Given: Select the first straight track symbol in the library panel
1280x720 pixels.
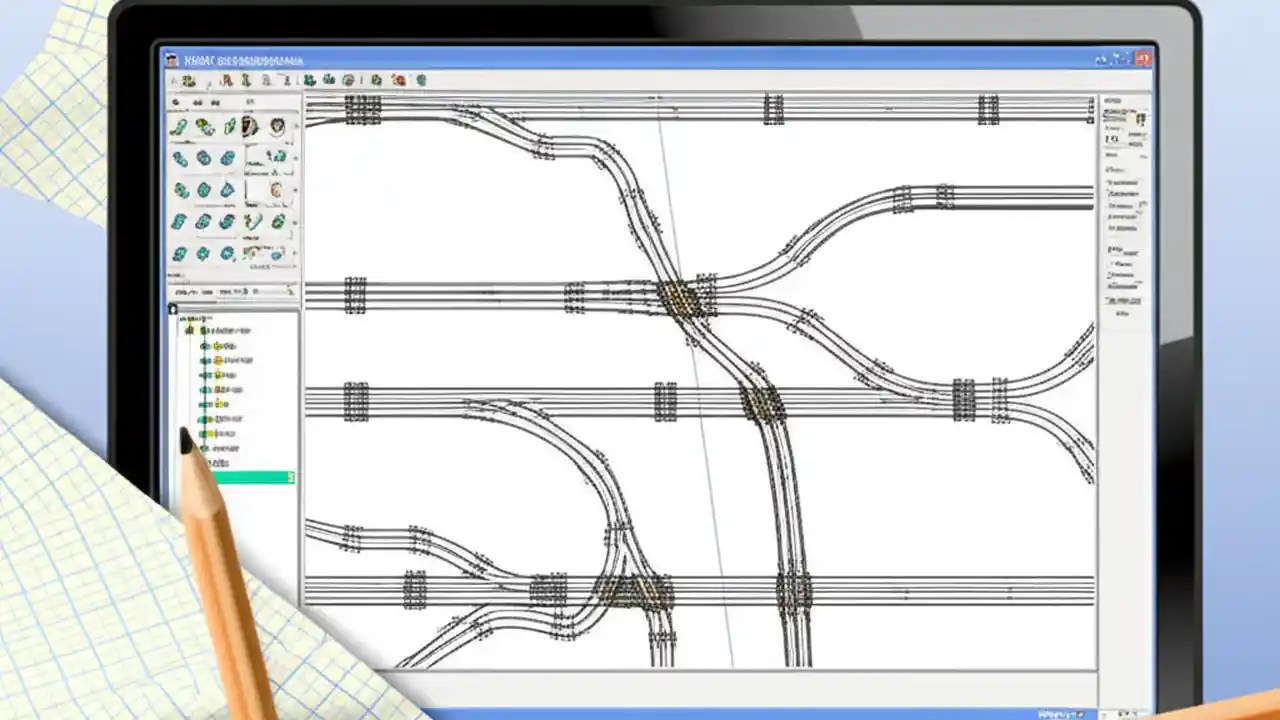Looking at the screenshot, I should [180, 125].
